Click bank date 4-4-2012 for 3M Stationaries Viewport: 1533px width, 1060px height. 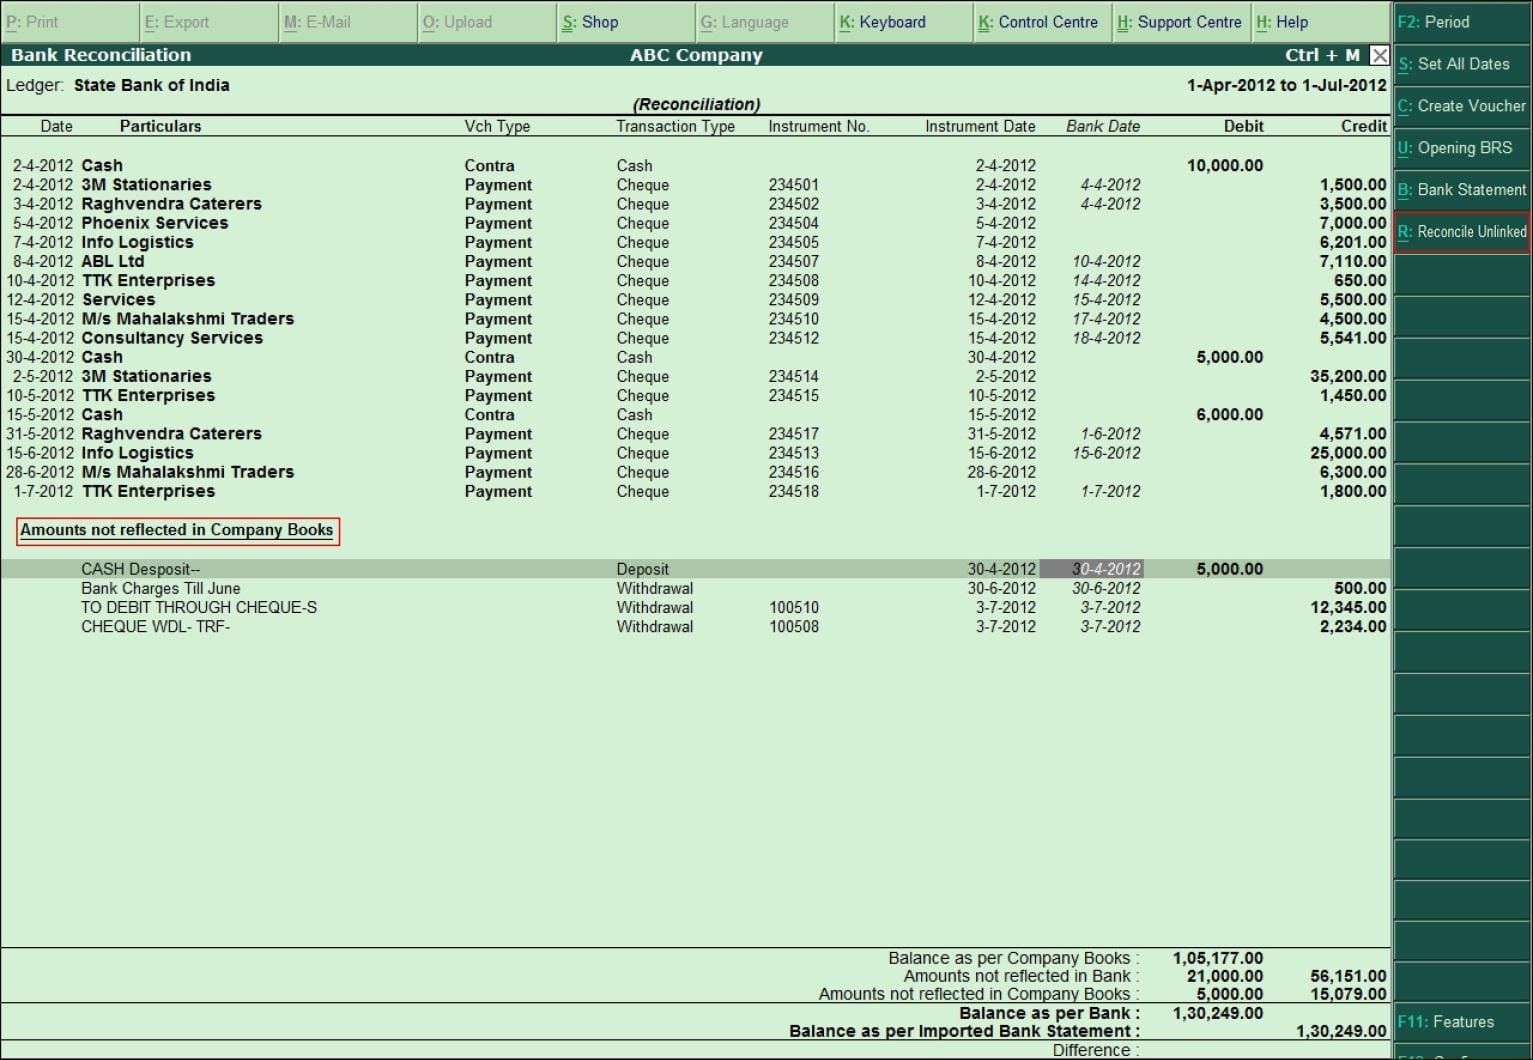(1110, 185)
